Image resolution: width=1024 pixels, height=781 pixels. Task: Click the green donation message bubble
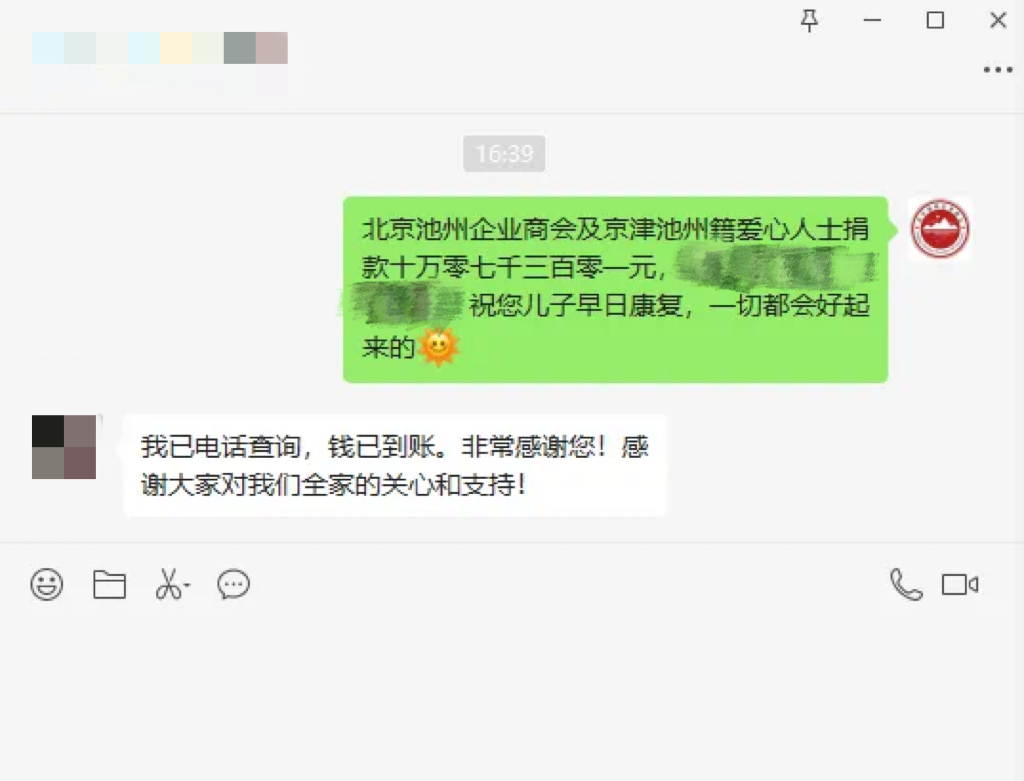coord(615,289)
